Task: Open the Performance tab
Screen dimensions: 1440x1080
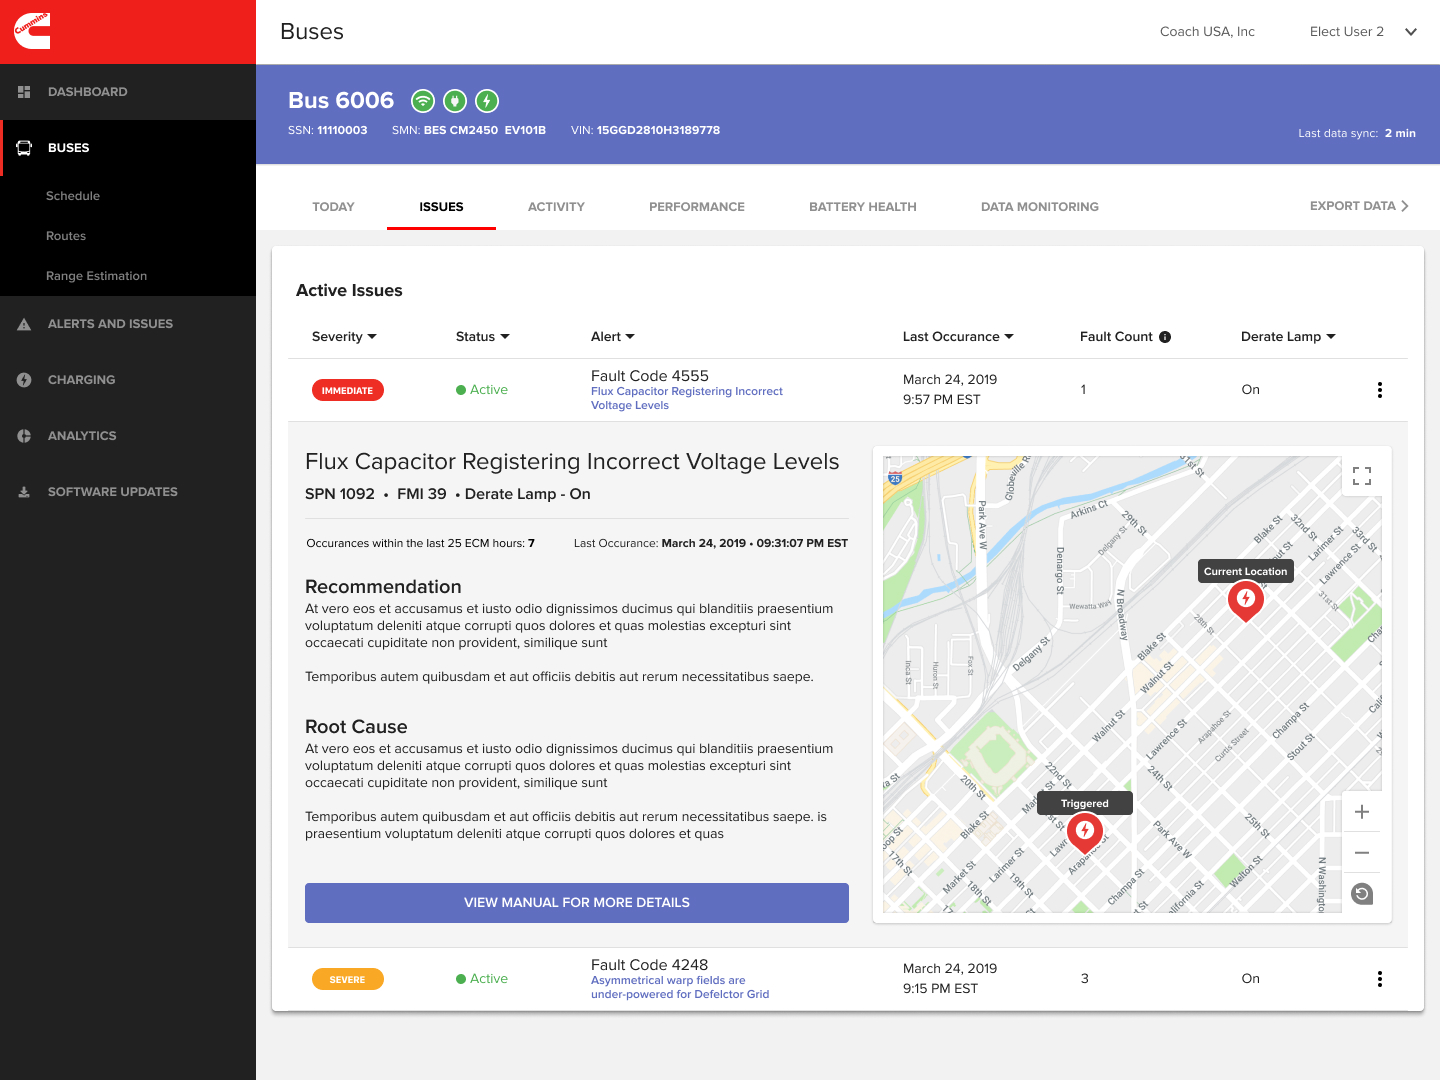Action: pyautogui.click(x=697, y=207)
